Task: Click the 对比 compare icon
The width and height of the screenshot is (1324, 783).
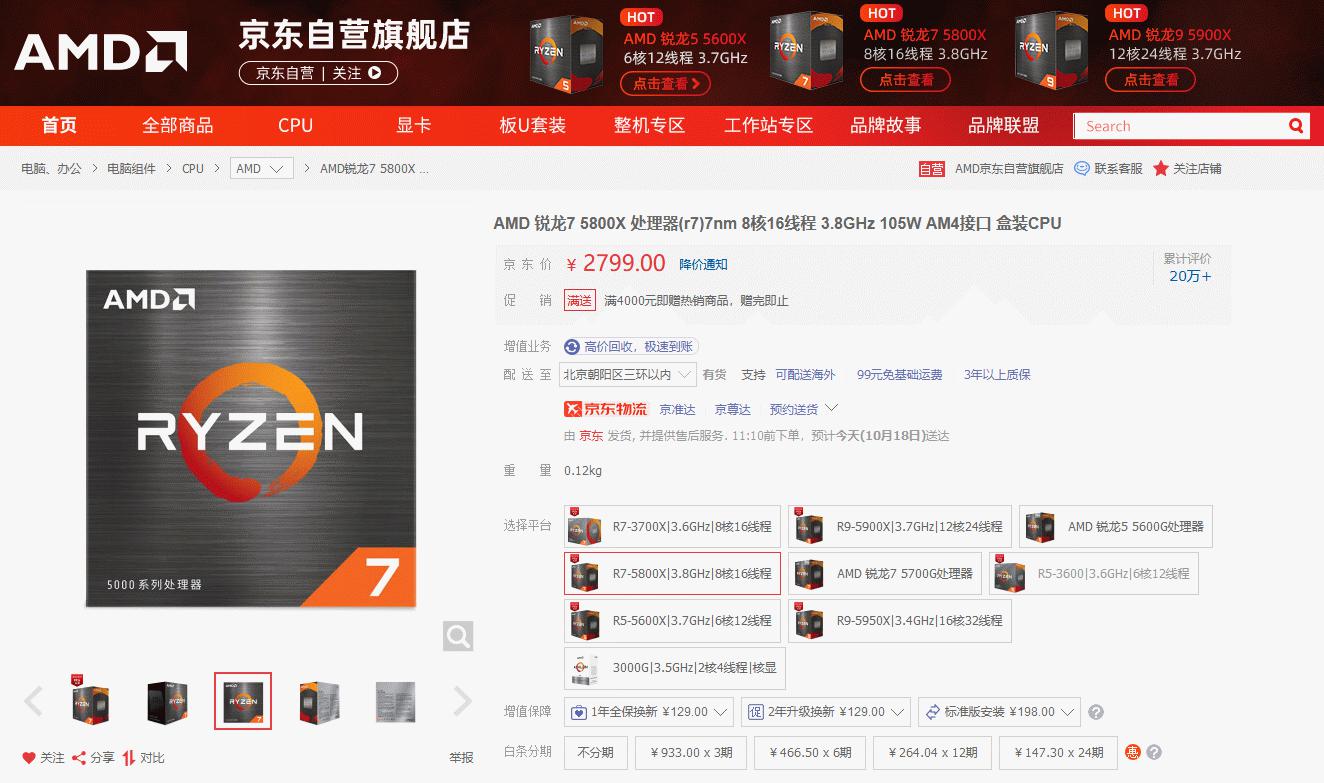Action: coord(129,758)
